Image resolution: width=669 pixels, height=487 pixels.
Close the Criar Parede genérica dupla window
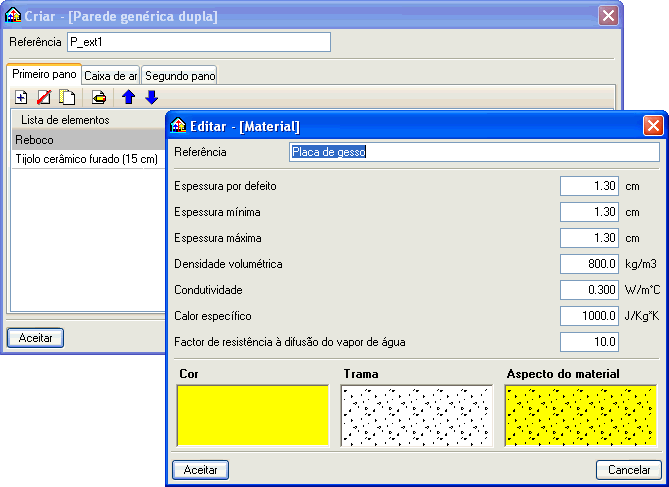[608, 16]
